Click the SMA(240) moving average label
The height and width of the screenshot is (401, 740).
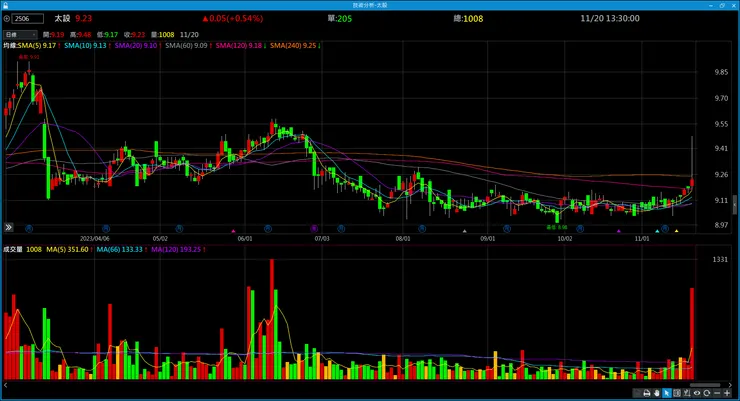coord(293,46)
